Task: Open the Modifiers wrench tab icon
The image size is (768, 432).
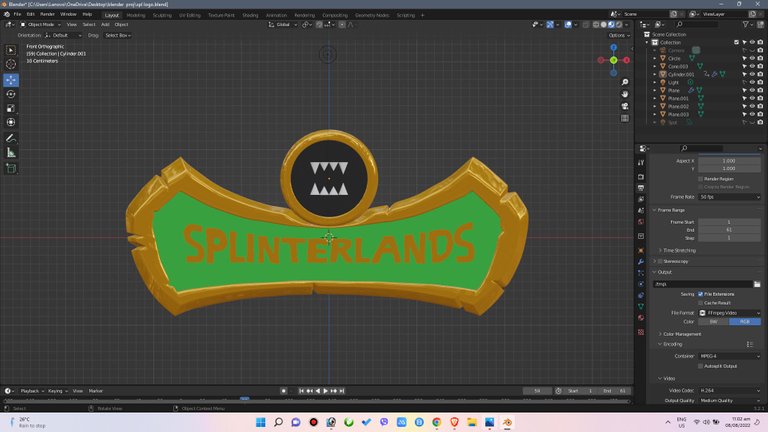Action: tap(641, 262)
